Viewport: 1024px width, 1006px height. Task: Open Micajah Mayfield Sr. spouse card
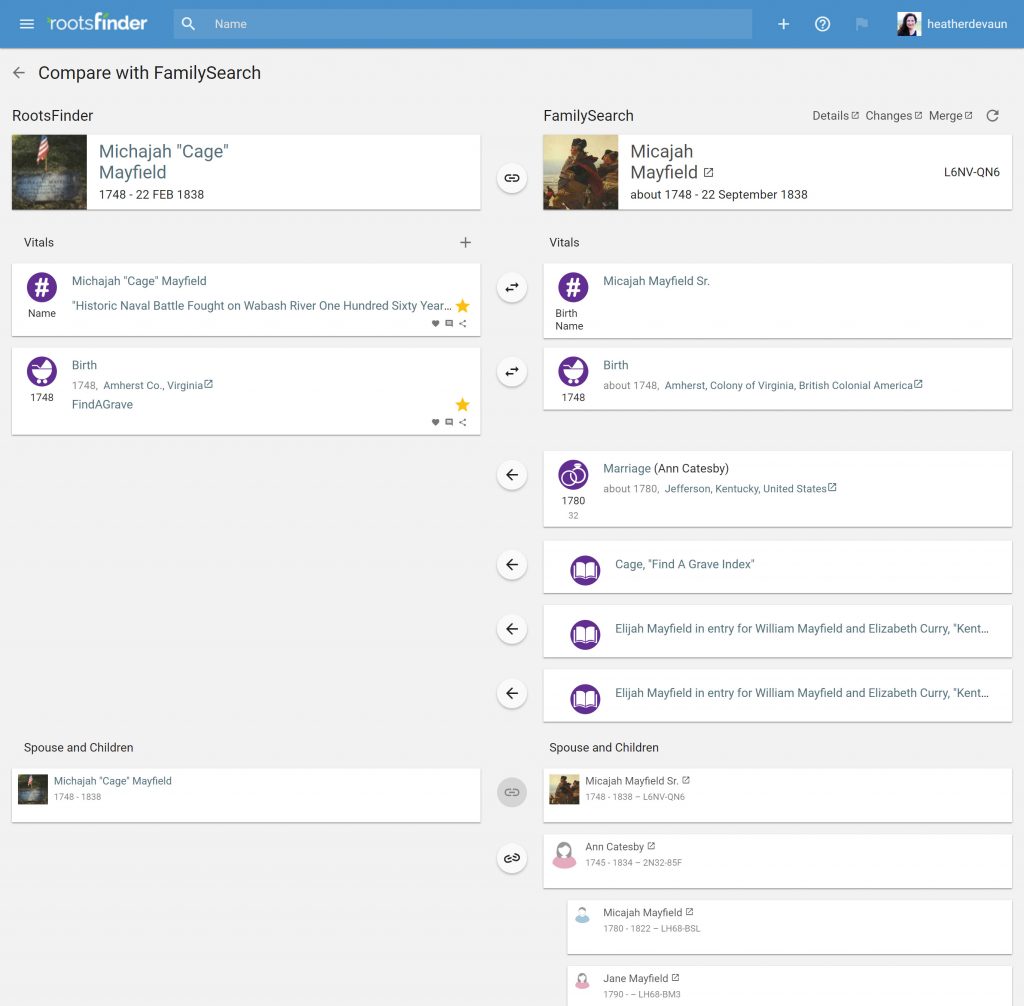pyautogui.click(x=778, y=795)
